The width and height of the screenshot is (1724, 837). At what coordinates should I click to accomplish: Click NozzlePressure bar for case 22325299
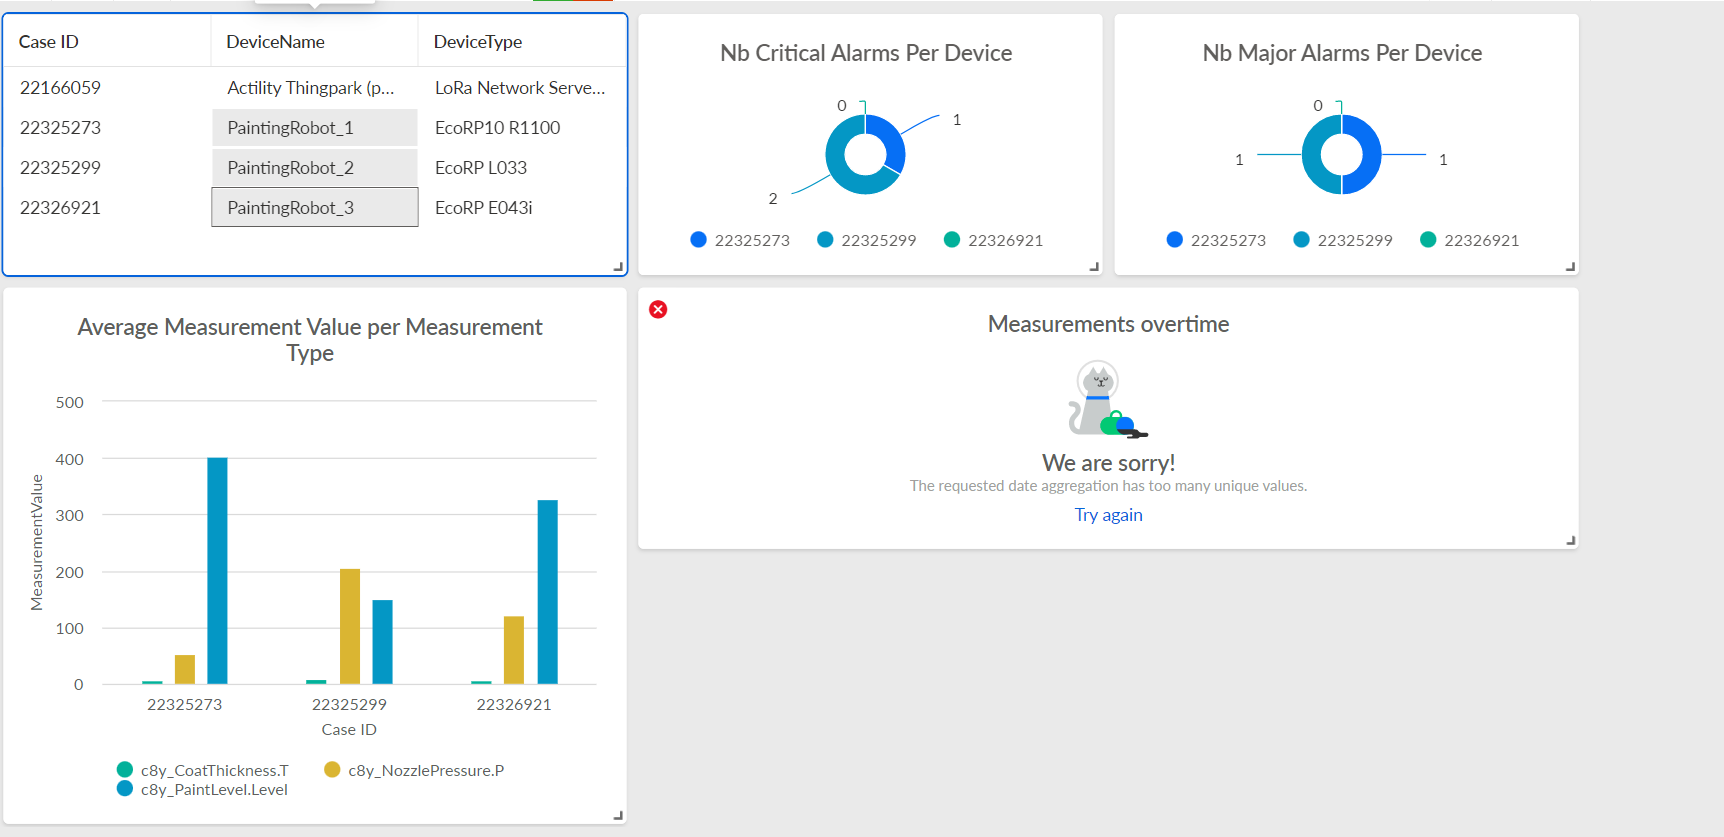click(350, 626)
